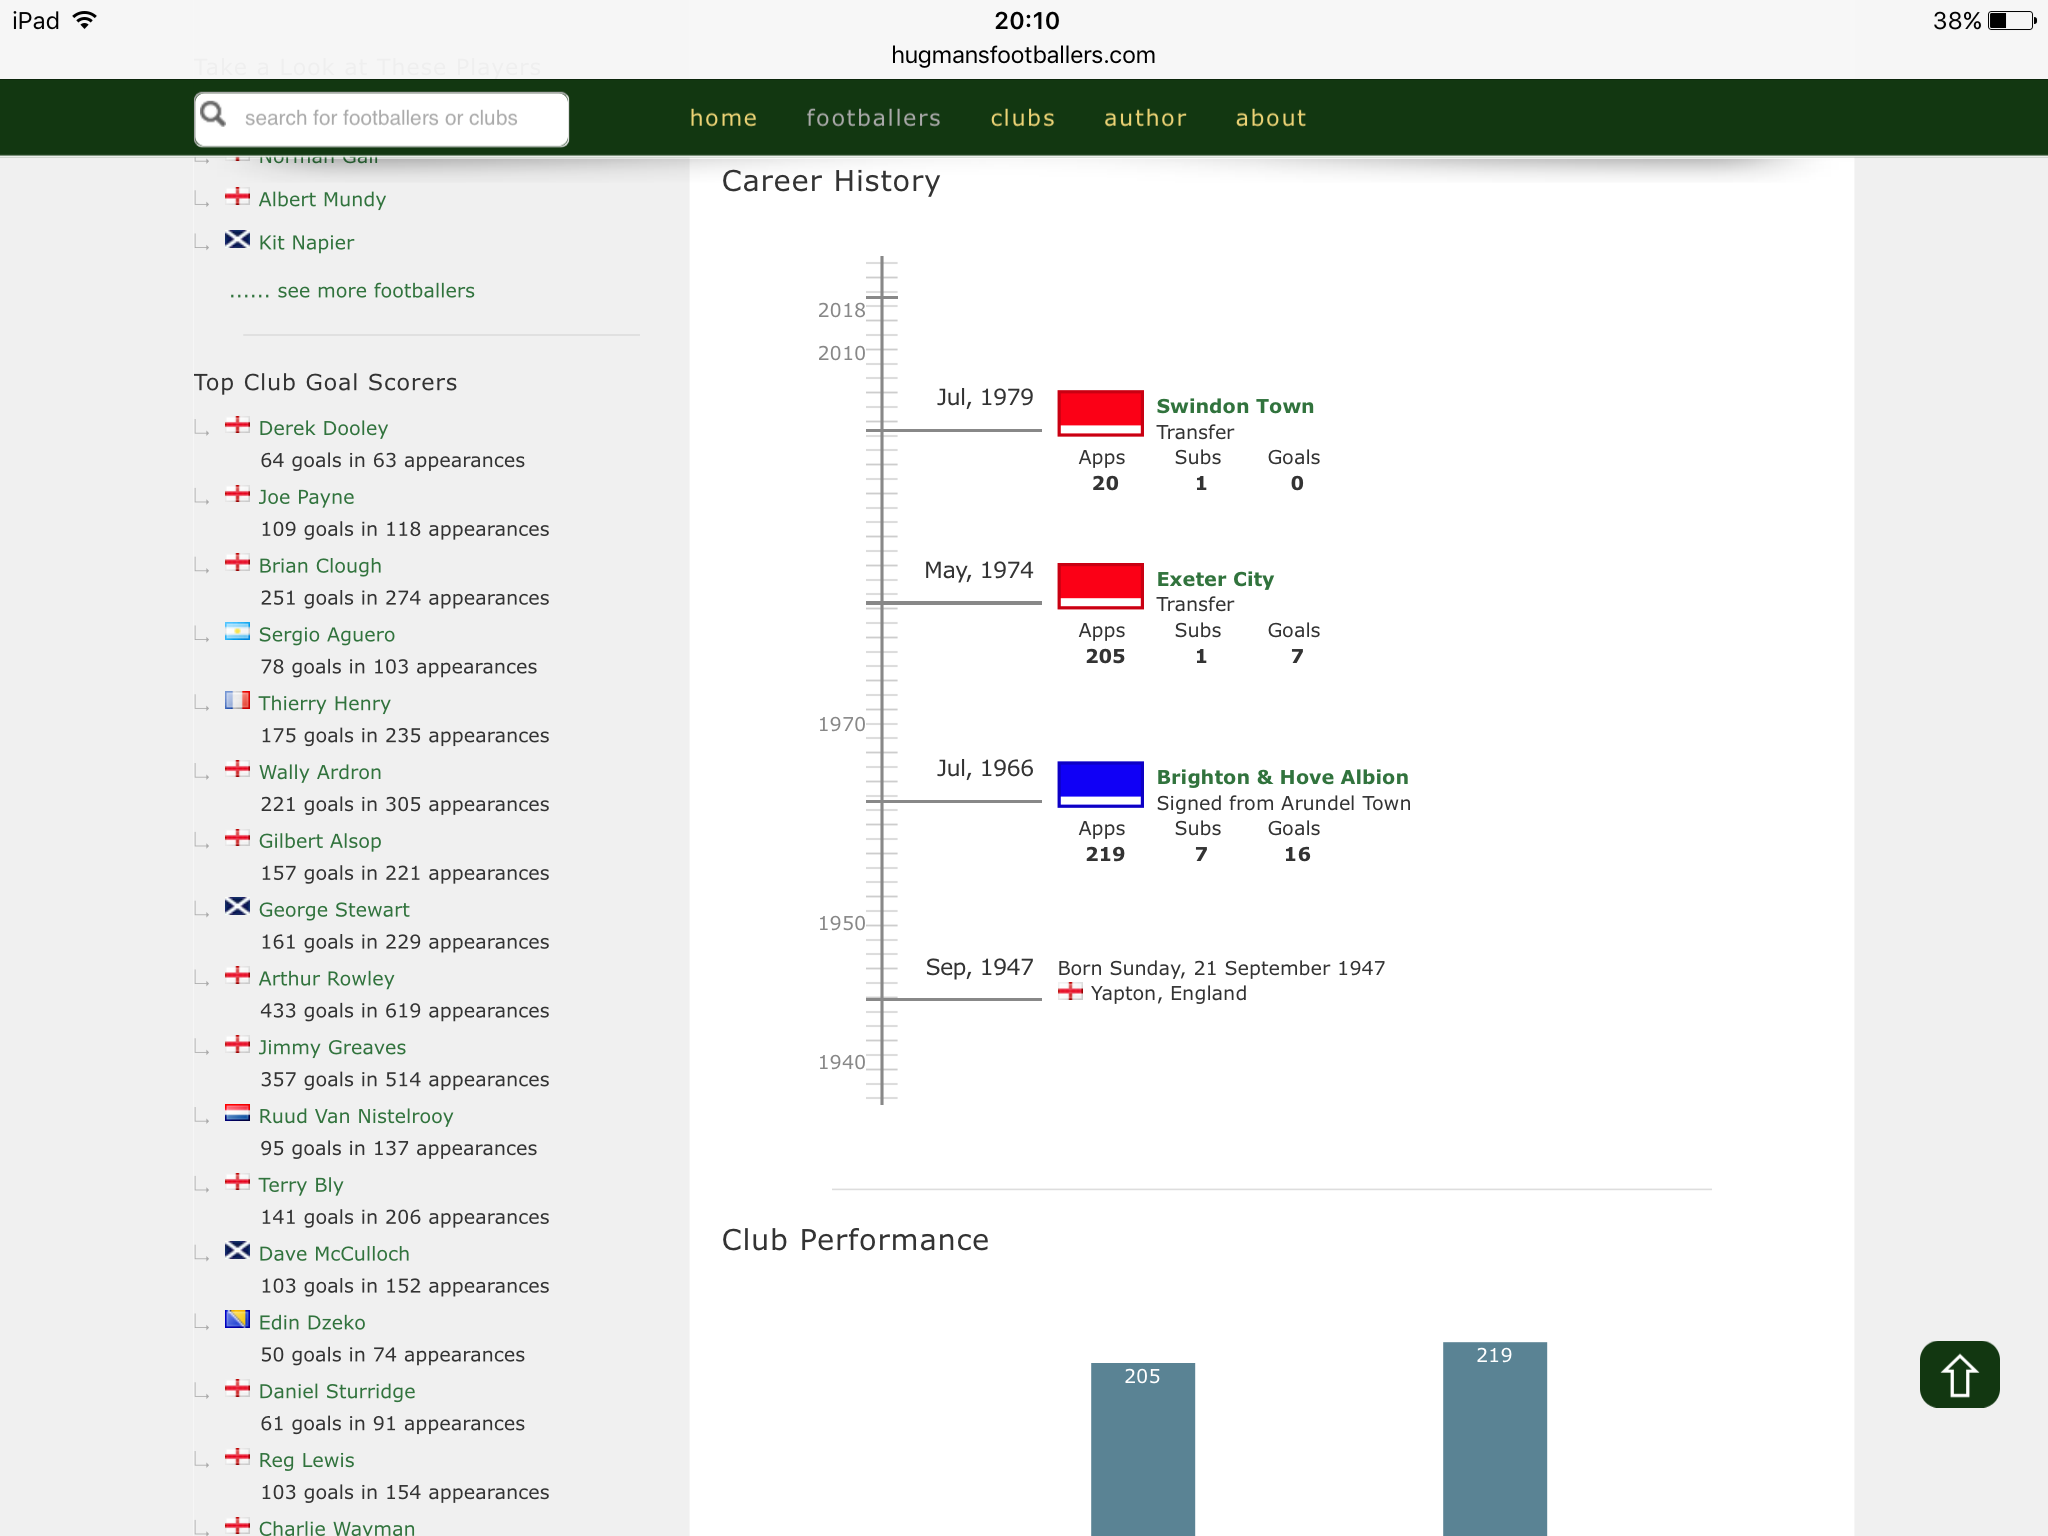The width and height of the screenshot is (2048, 1536).
Task: Click the England flag beside Daniel Sturridge
Action: 237,1388
